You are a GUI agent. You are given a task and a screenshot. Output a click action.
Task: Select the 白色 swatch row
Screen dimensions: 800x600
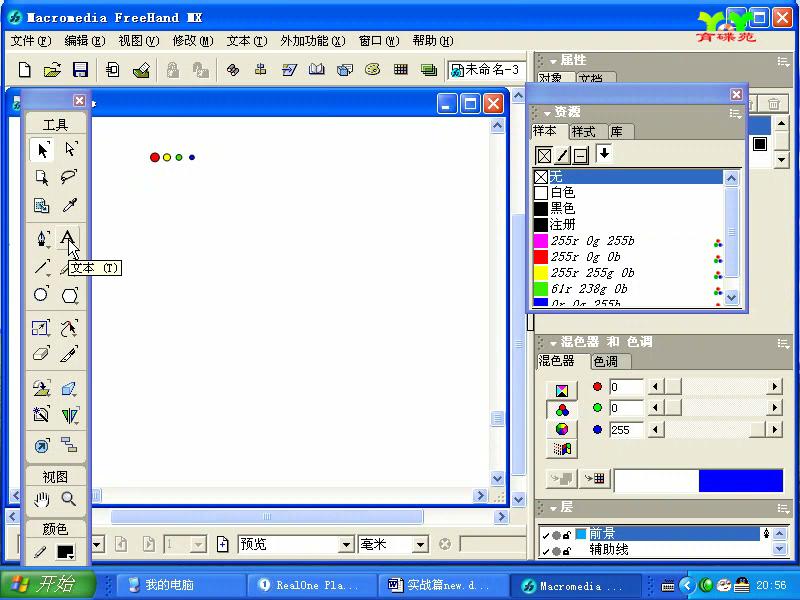tap(628, 192)
